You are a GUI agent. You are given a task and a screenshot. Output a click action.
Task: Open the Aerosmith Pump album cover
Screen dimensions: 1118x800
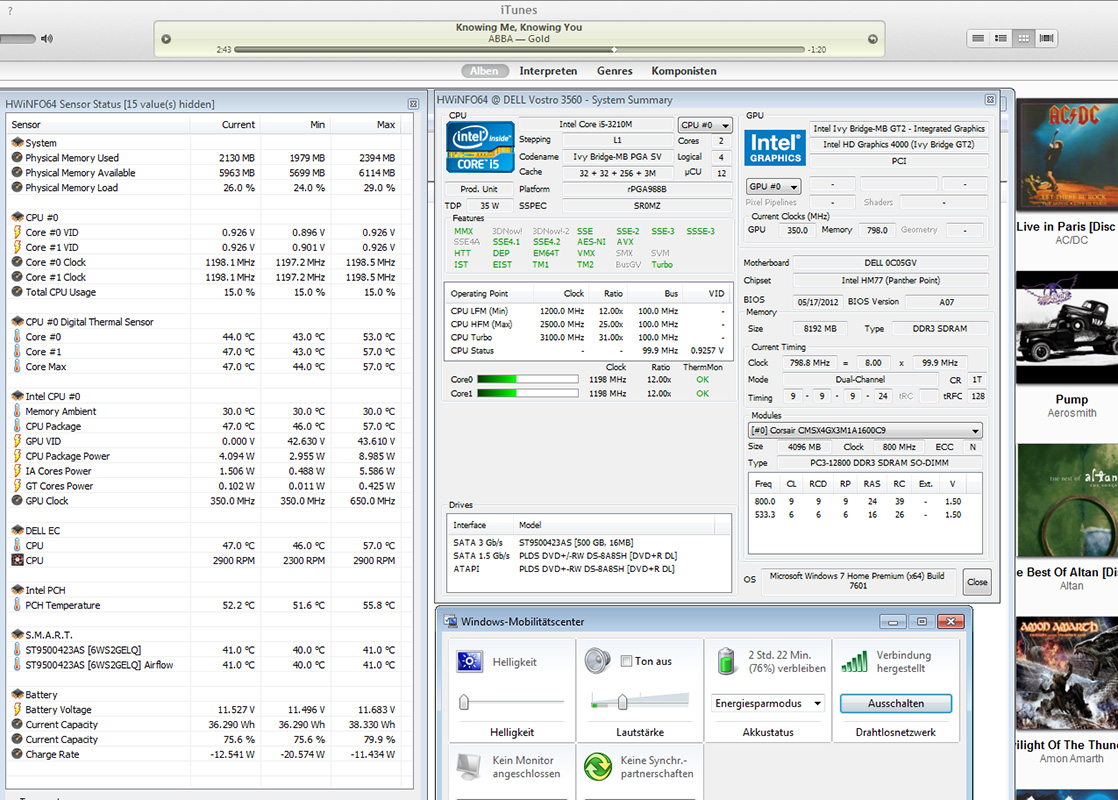(x=1067, y=327)
